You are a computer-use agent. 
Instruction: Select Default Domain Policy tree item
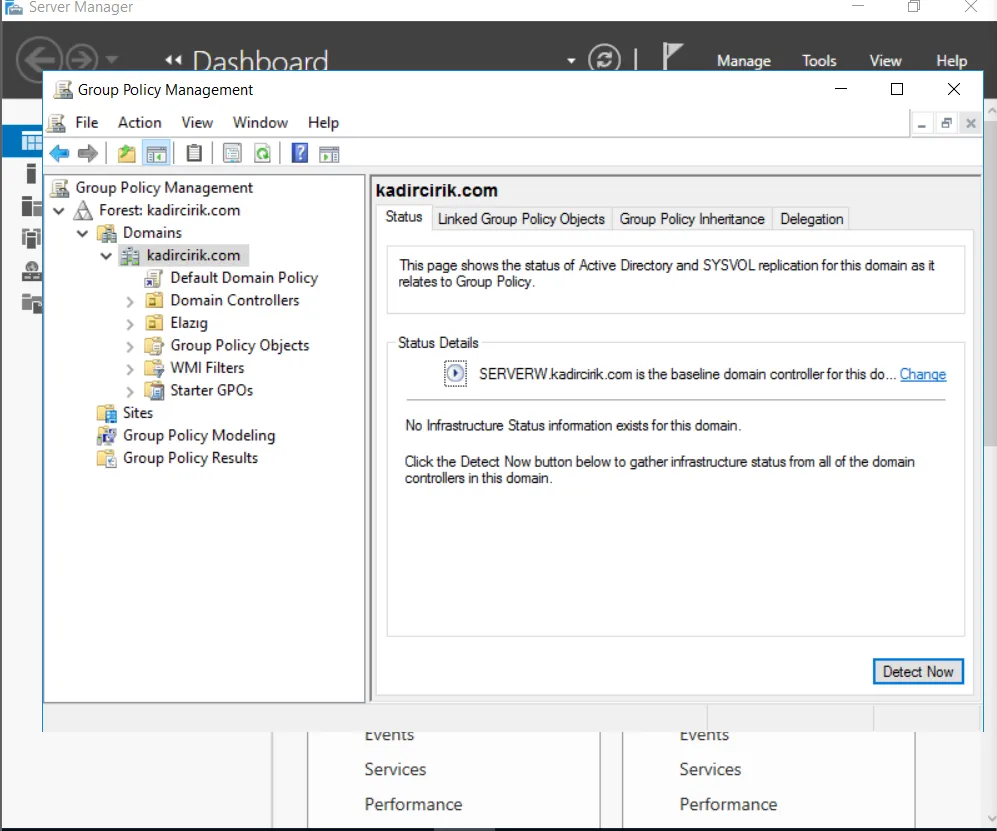pos(244,278)
